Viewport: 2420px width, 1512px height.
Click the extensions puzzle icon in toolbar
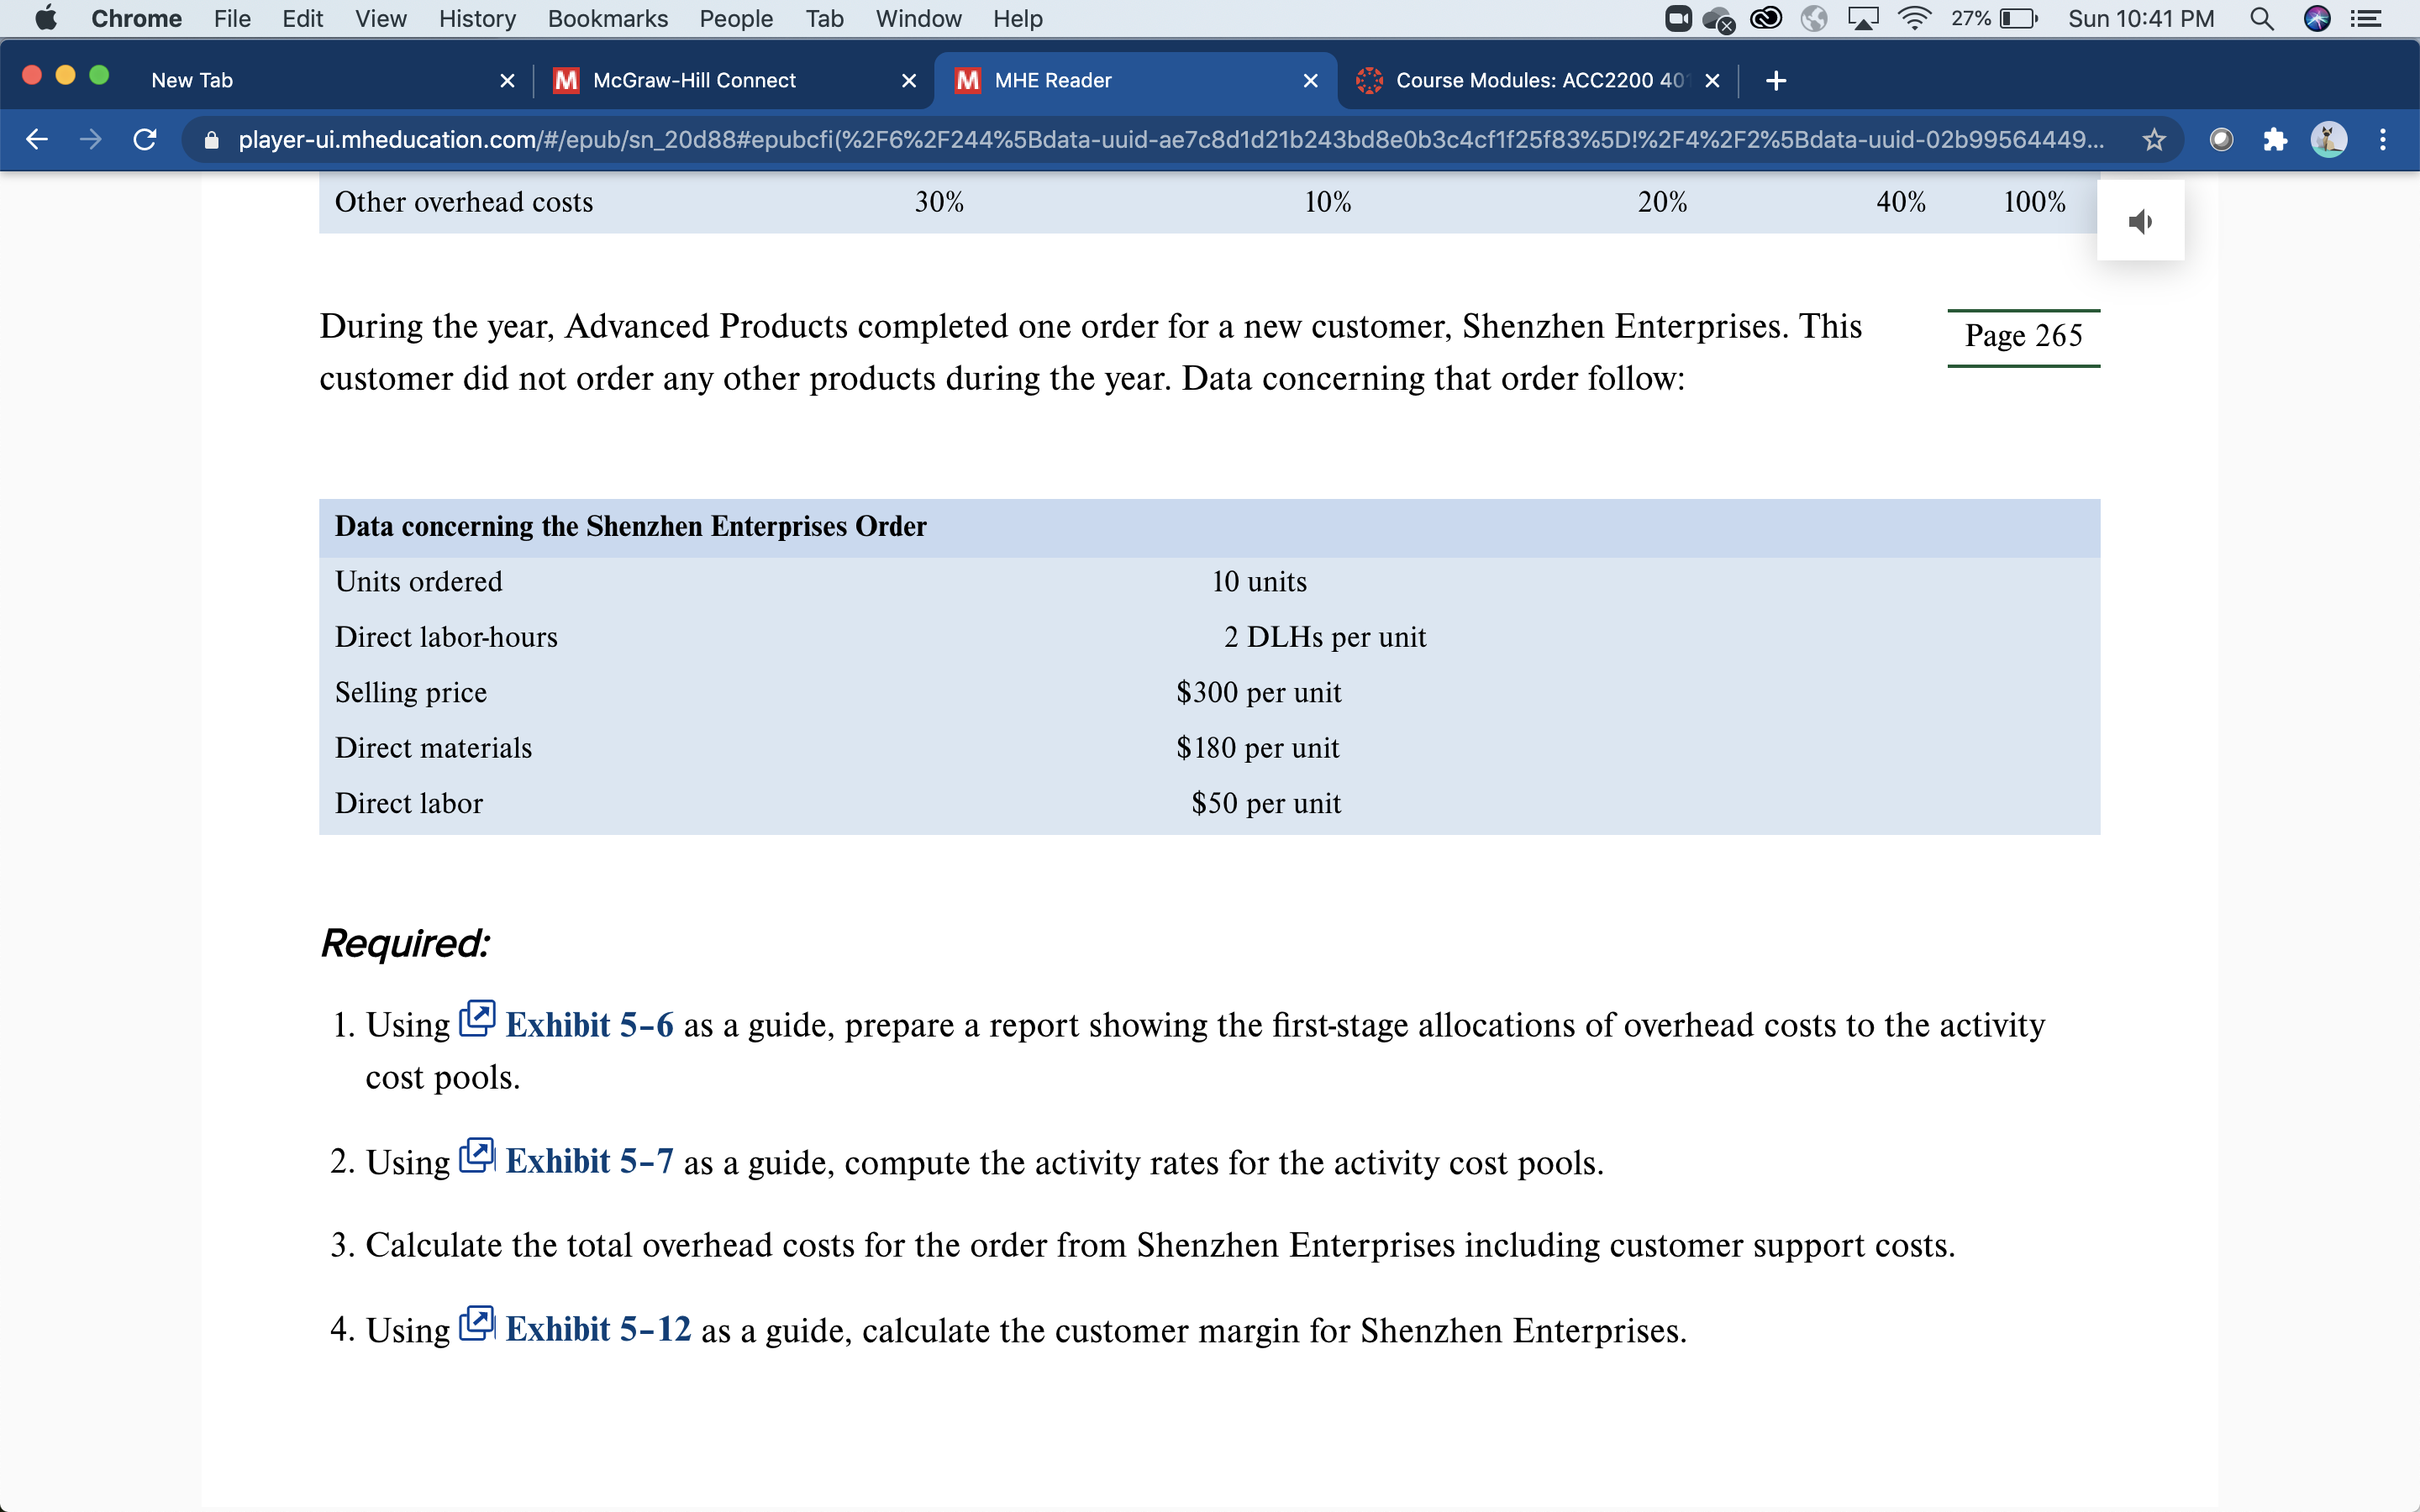click(x=2276, y=139)
